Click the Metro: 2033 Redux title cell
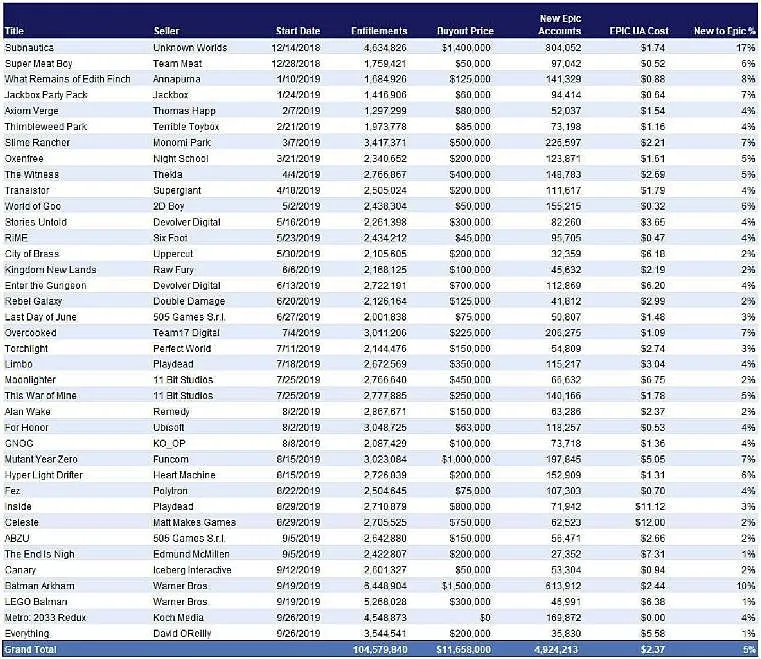Image resolution: width=761 pixels, height=659 pixels. (45, 618)
